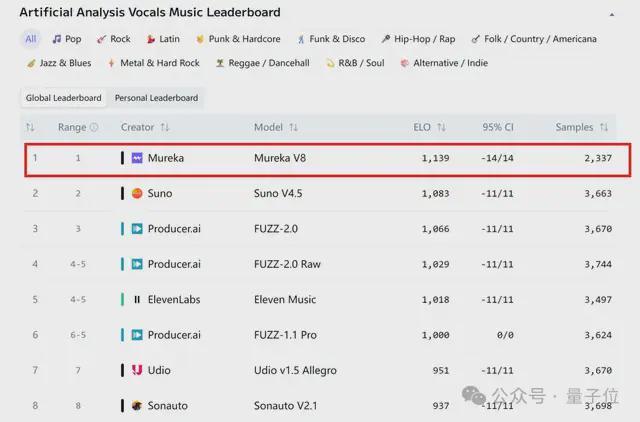Collapse the leaderboard panel using top-right arrow
The width and height of the screenshot is (640, 422).
click(x=611, y=15)
